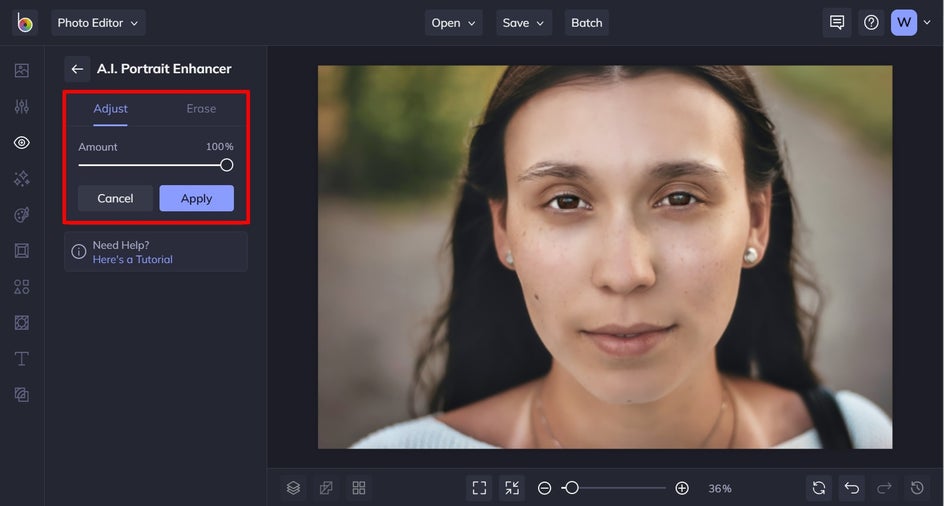The height and width of the screenshot is (506, 944).
Task: Select the Text tool sidebar icon
Action: tap(22, 359)
